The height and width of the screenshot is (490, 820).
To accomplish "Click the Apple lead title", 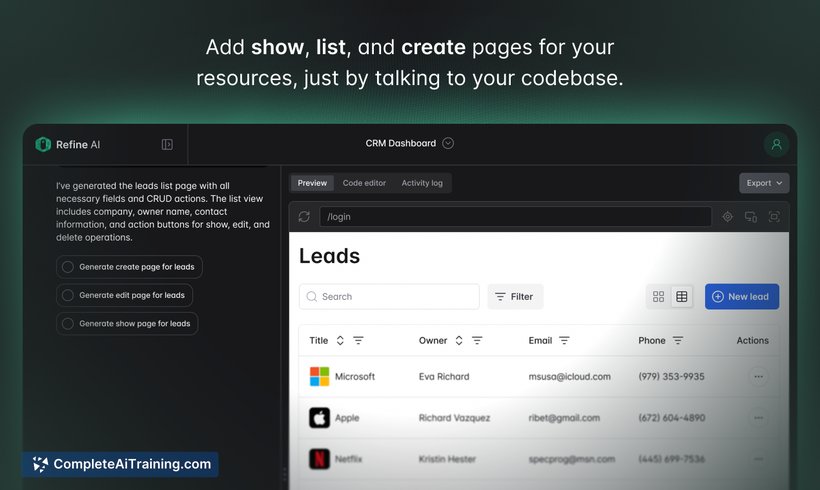I will click(x=347, y=418).
